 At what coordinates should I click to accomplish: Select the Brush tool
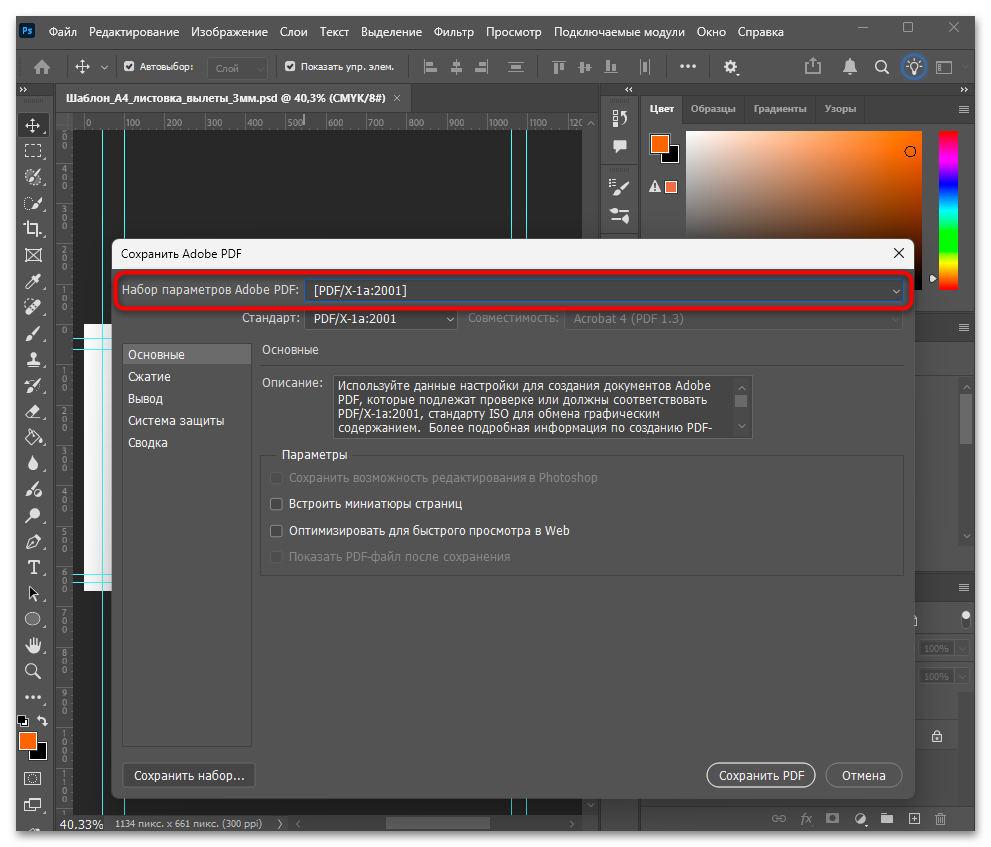click(33, 334)
